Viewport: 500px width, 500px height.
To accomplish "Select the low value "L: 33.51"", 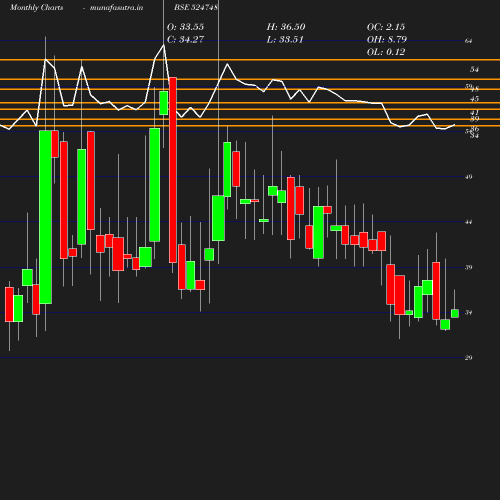I will click(285, 39).
